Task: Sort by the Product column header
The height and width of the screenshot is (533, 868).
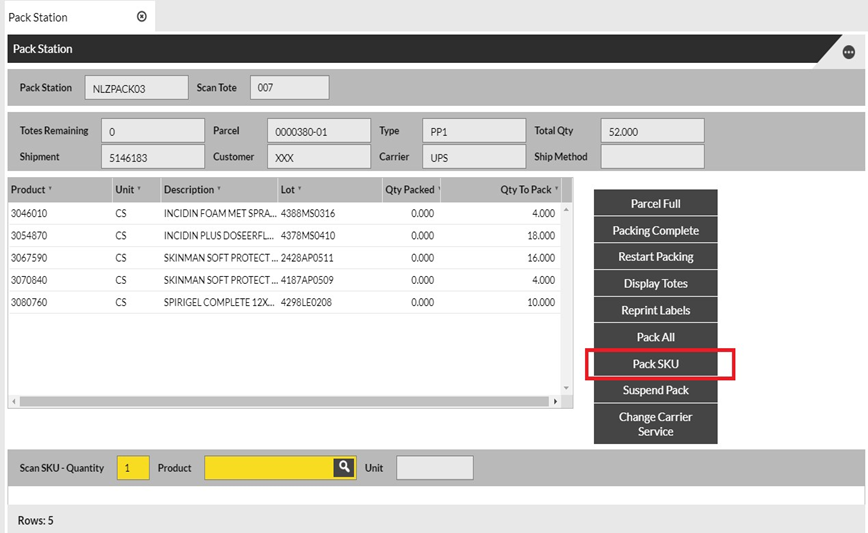Action: coord(30,190)
